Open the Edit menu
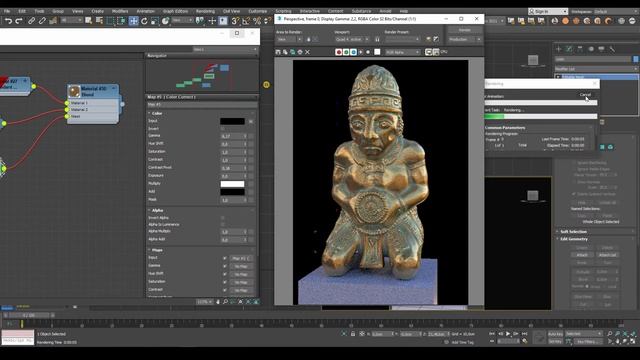This screenshot has width=640, height=360. (22, 11)
